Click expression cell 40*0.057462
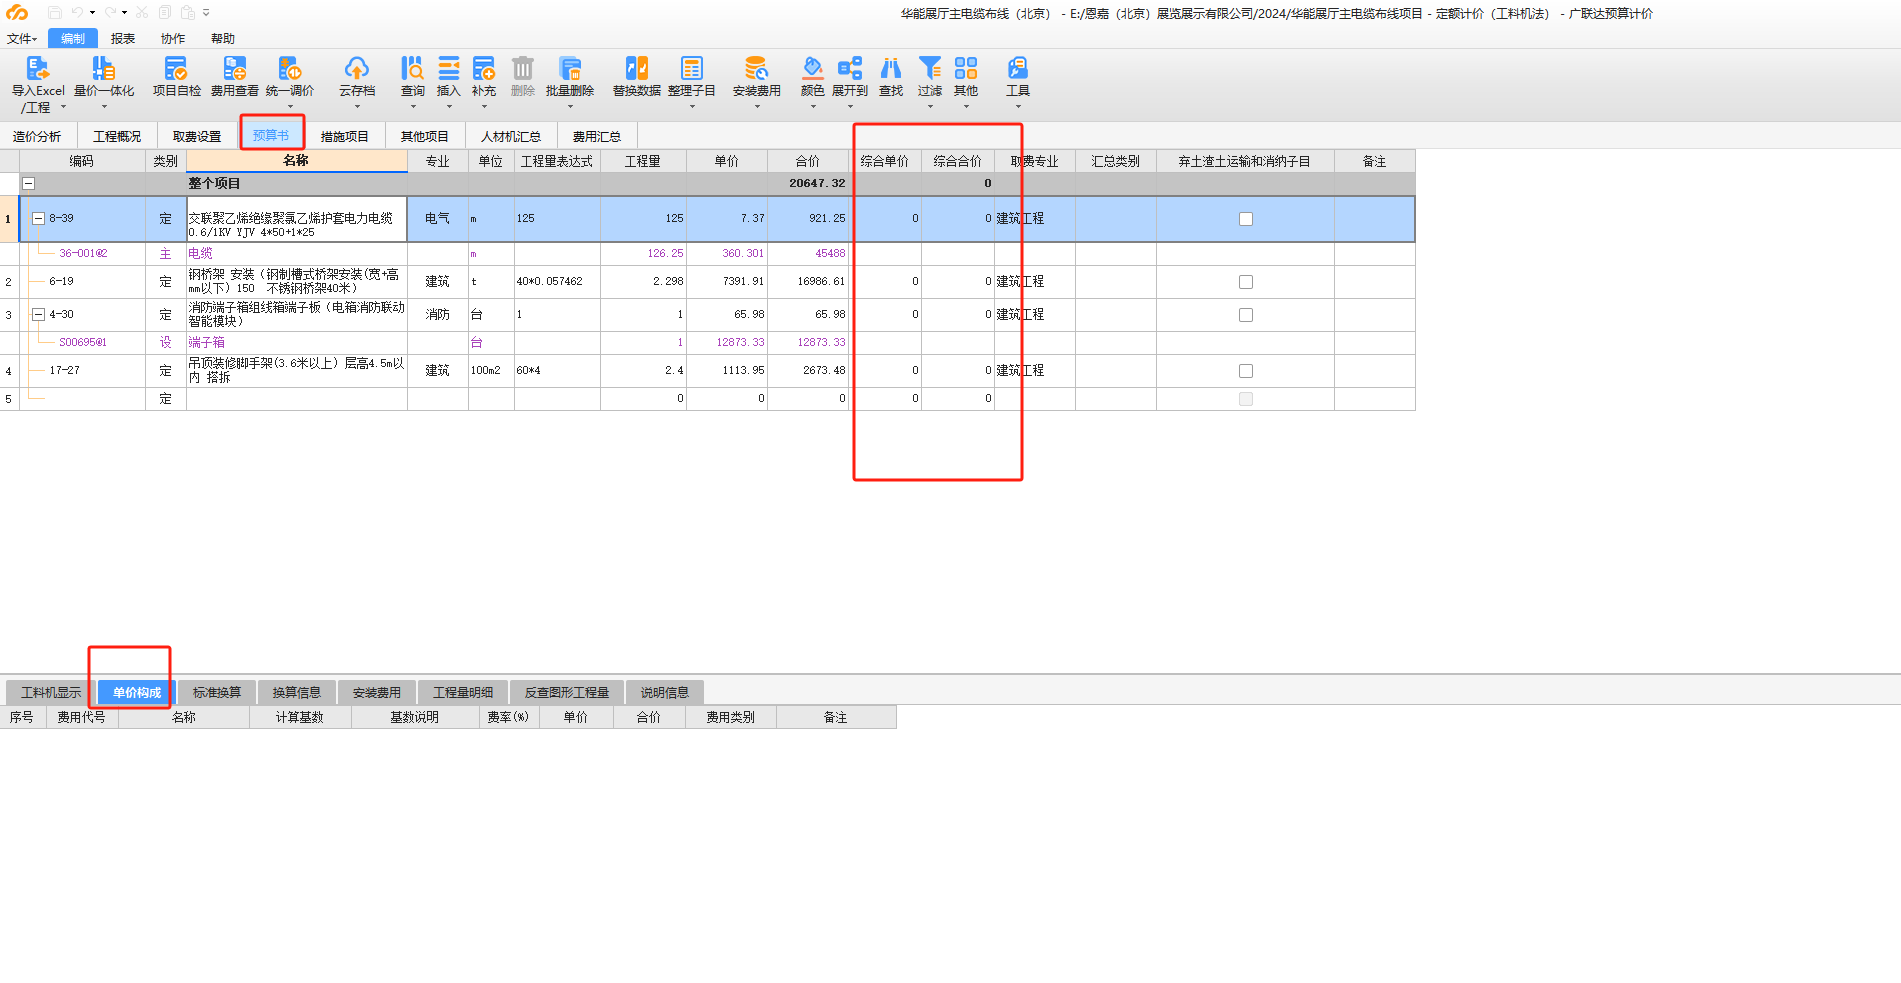Viewport: 1901px width, 983px height. coord(557,282)
